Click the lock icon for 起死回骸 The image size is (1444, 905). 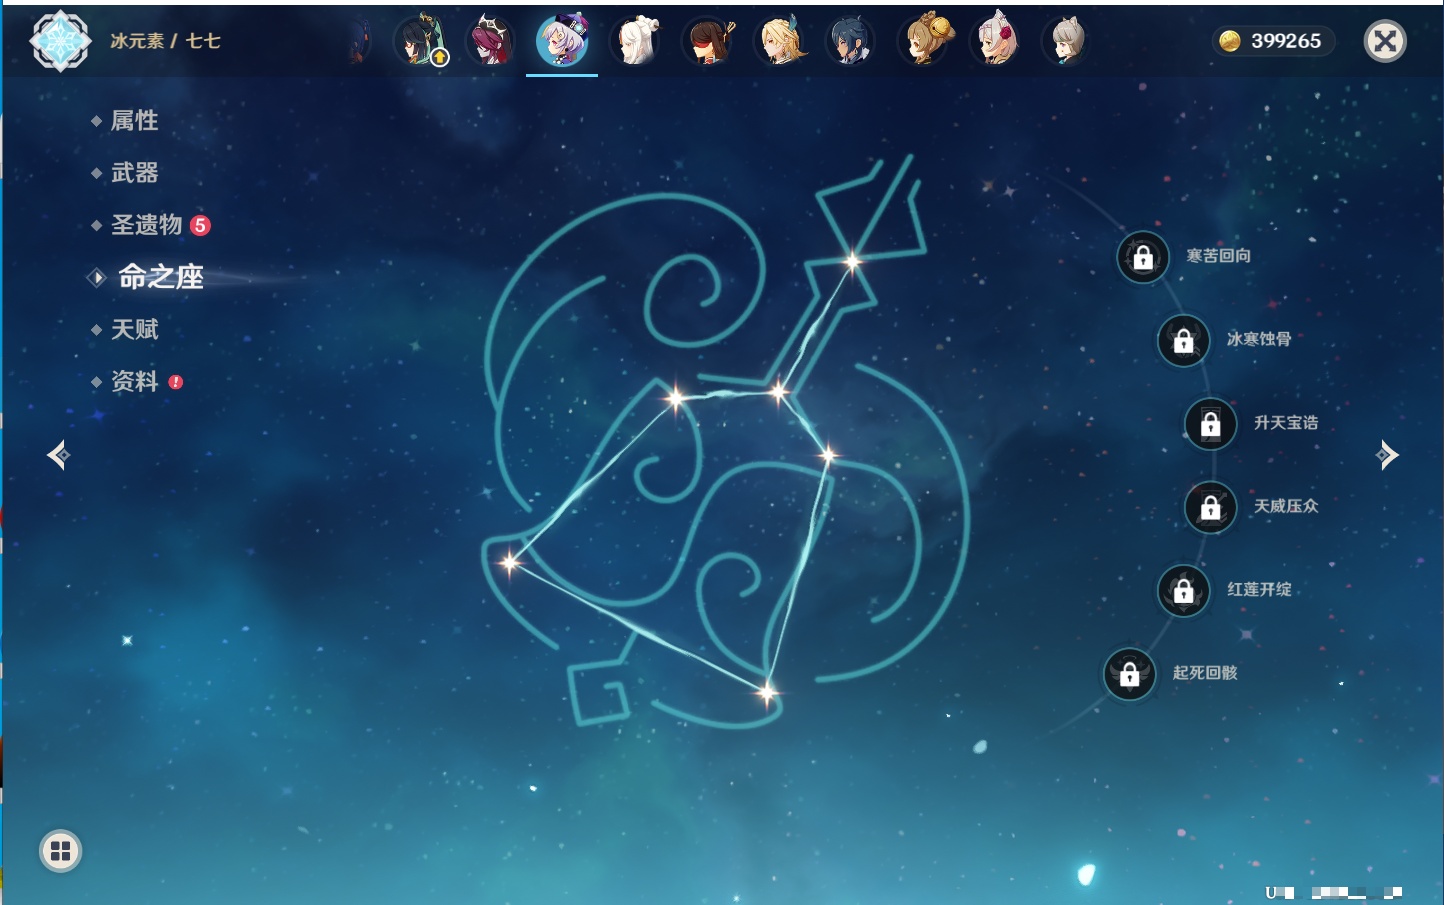(1130, 674)
